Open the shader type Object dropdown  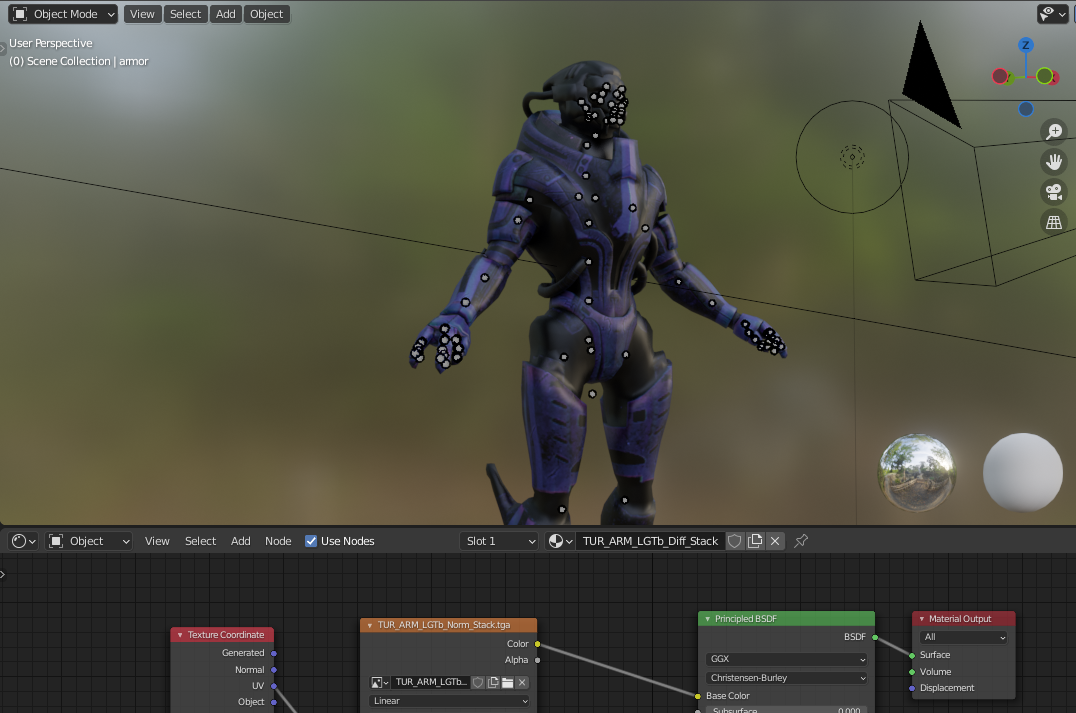click(x=89, y=541)
